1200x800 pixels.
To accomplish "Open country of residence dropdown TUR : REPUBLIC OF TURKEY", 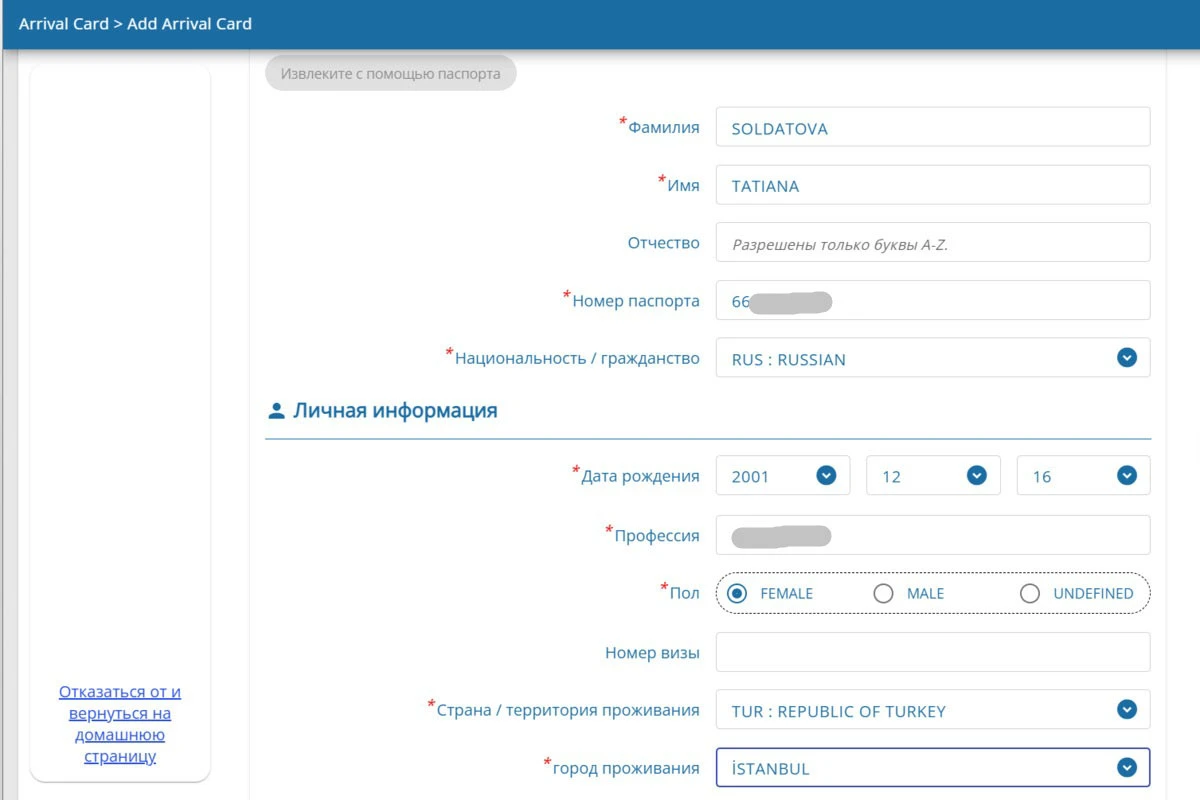I will coord(933,710).
